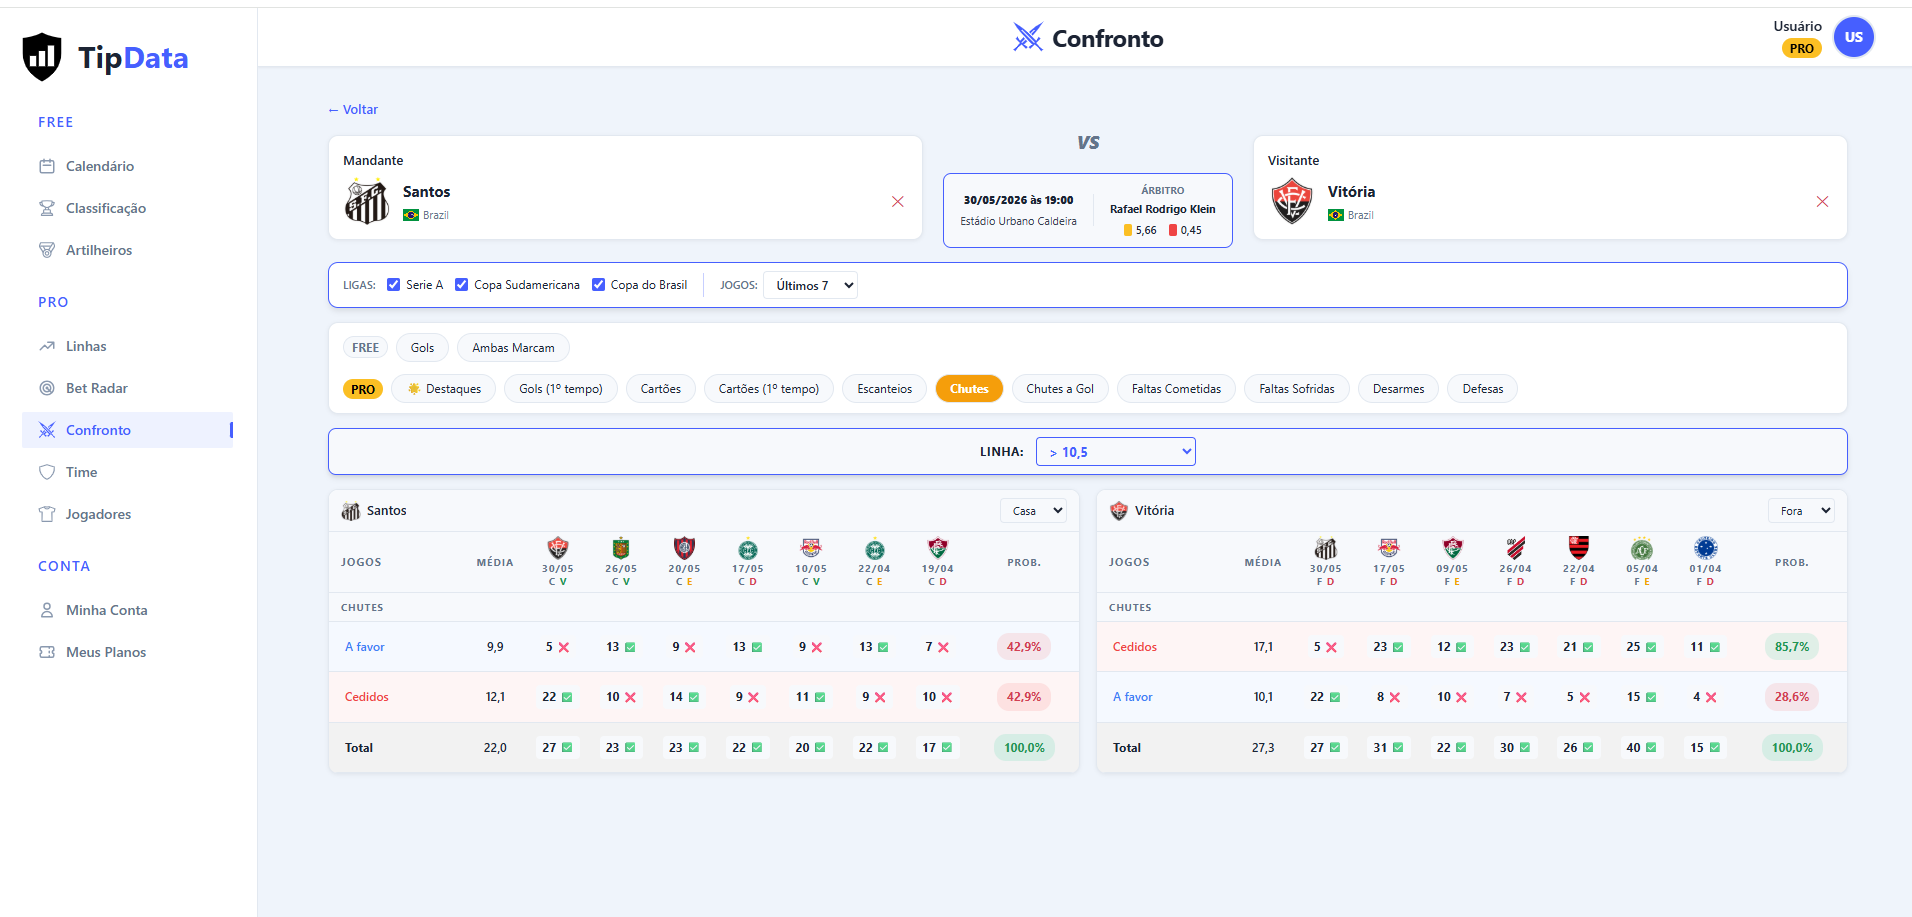Screen dimensions: 1912x917
Task: Expand the Linha > 10,5 dropdown
Action: click(x=1116, y=452)
